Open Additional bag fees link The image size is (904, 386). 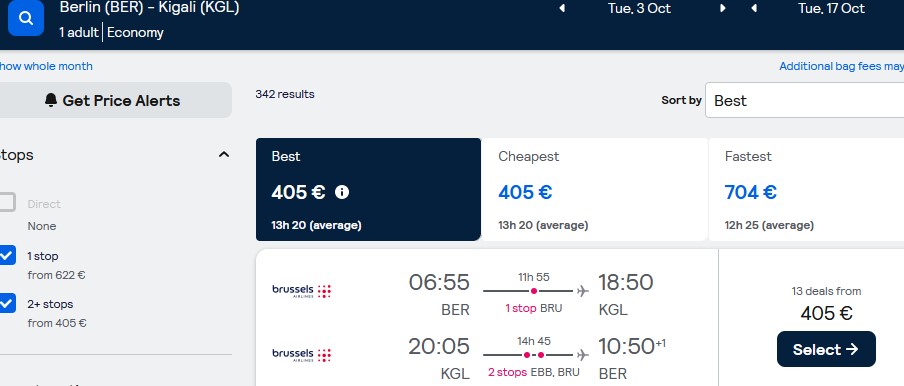[842, 66]
